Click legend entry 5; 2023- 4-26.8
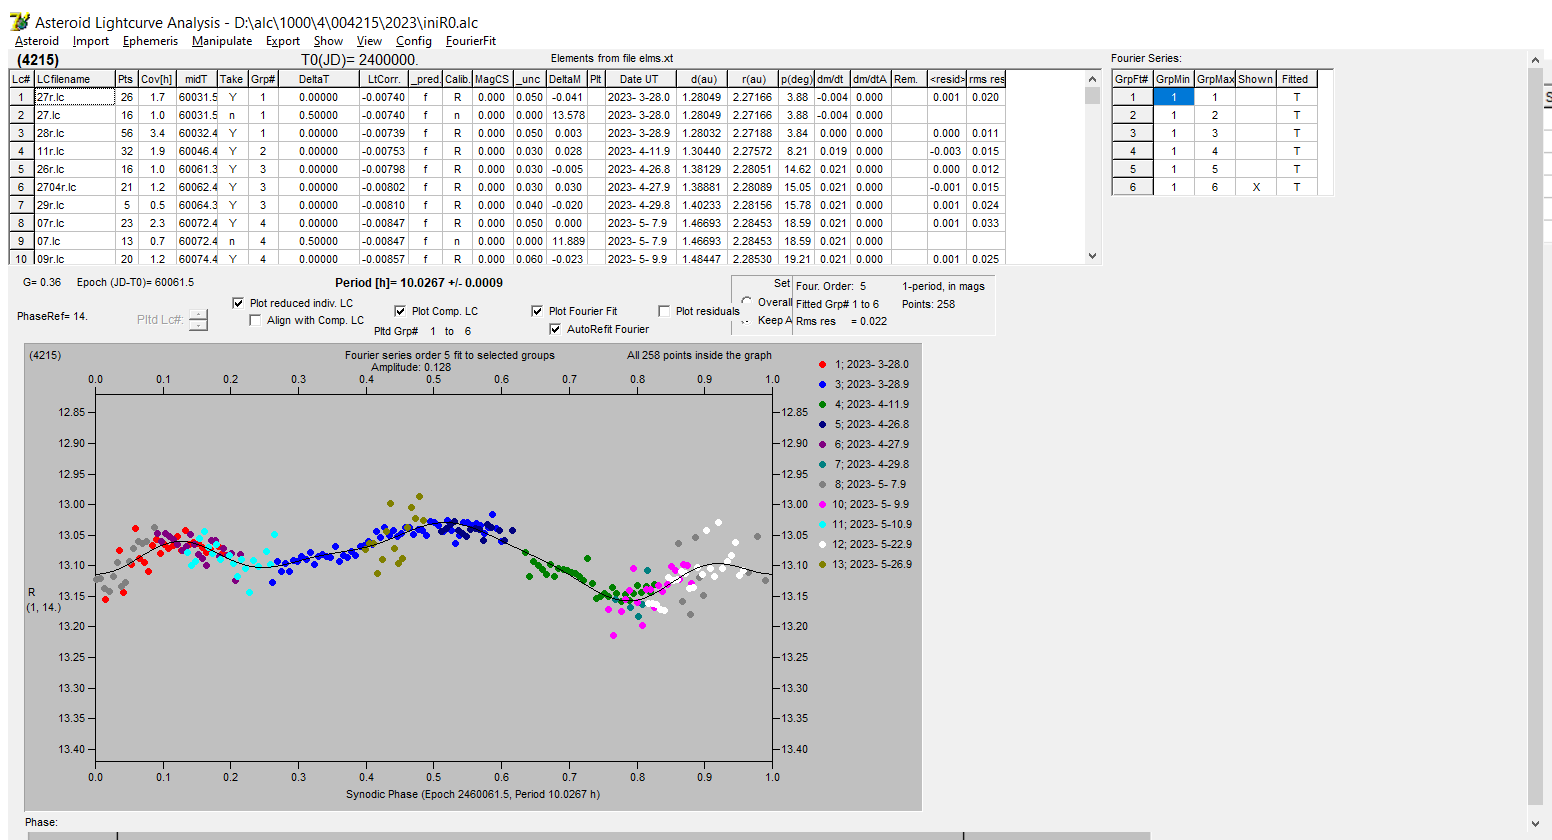The image size is (1552, 840). tap(872, 424)
